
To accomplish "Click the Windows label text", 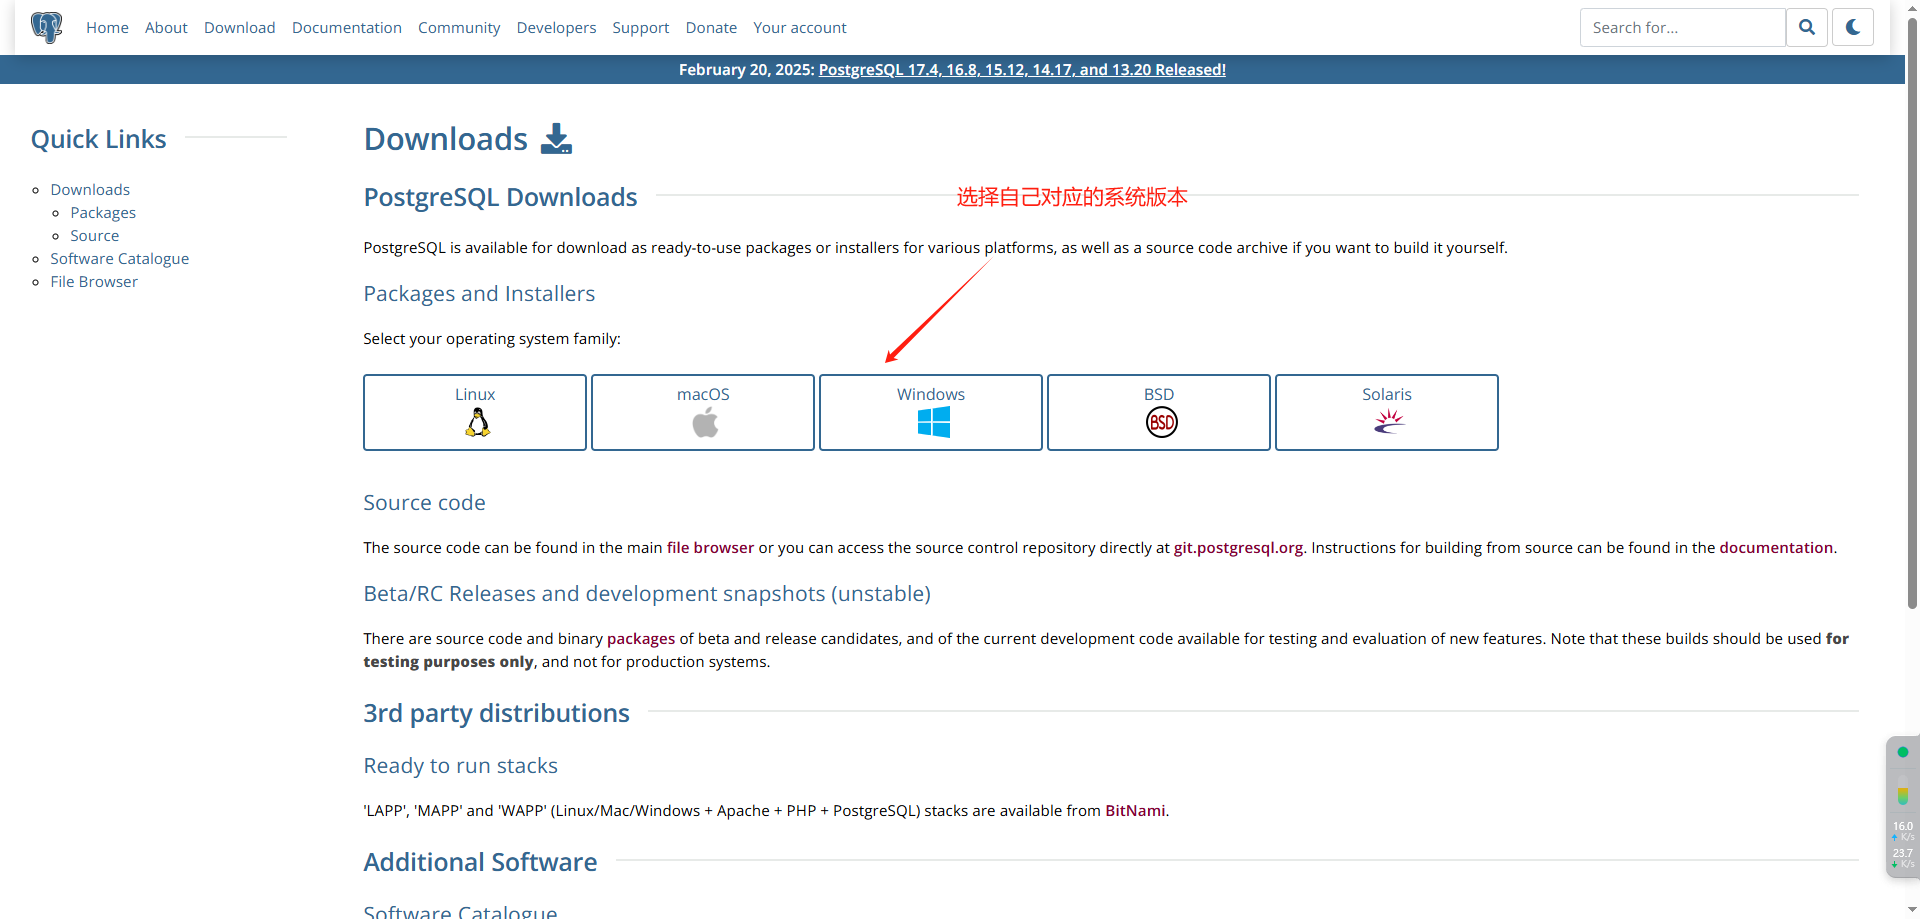I will pos(931,395).
